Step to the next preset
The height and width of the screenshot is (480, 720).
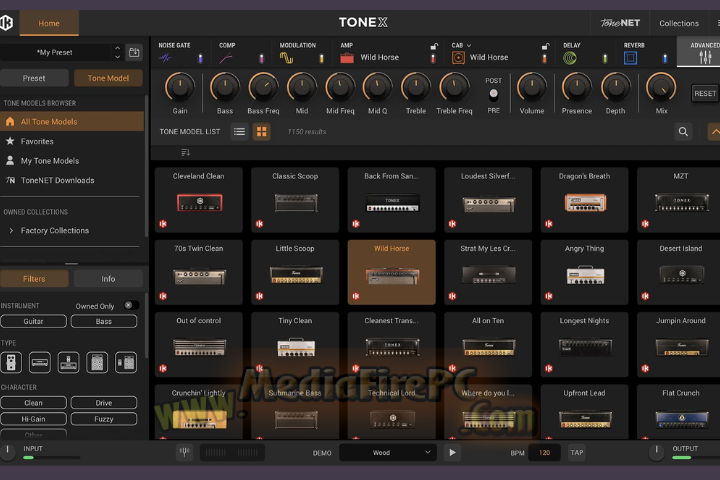[118, 57]
